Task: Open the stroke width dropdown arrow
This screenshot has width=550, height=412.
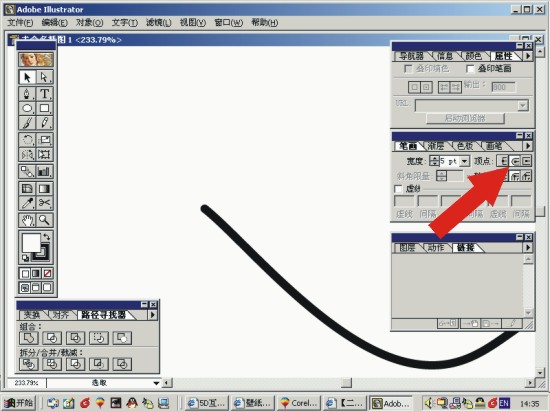Action: coord(464,161)
